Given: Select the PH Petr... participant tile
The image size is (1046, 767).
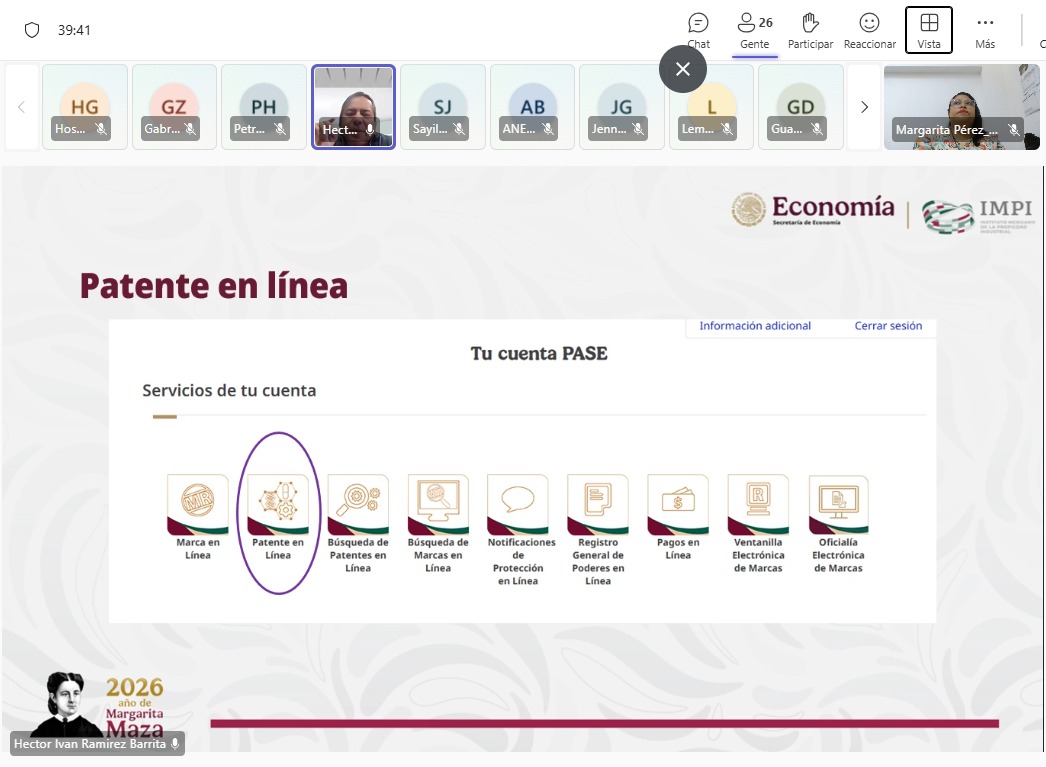Looking at the screenshot, I should (x=264, y=107).
